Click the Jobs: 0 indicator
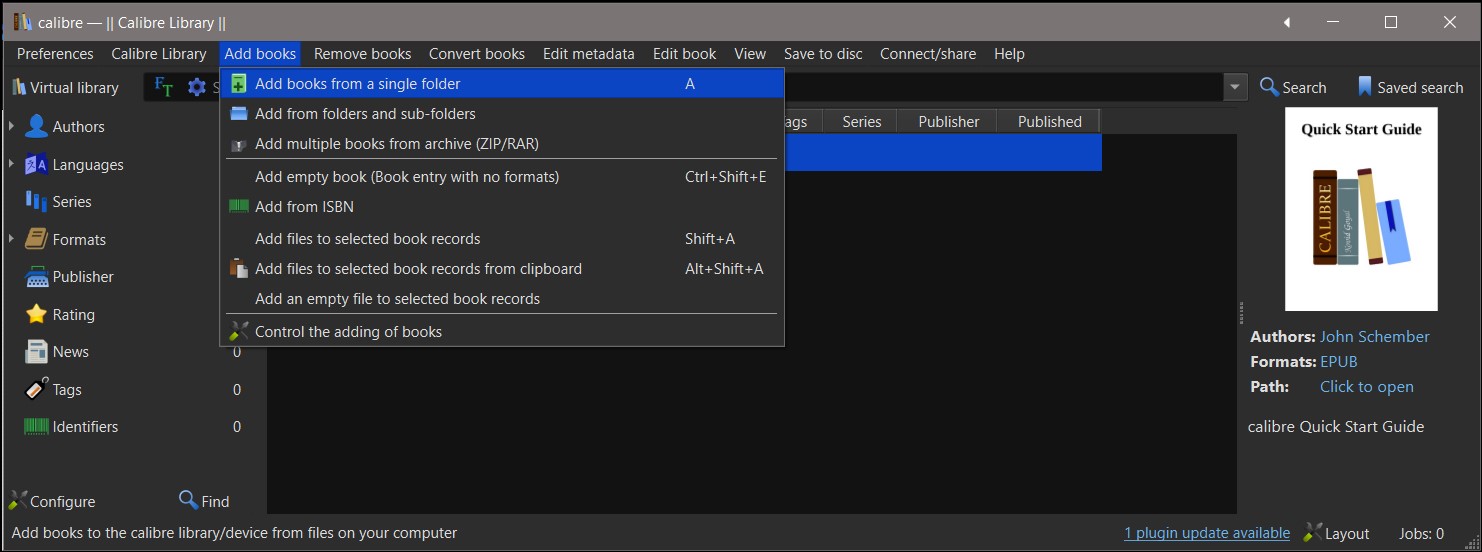 [1422, 534]
